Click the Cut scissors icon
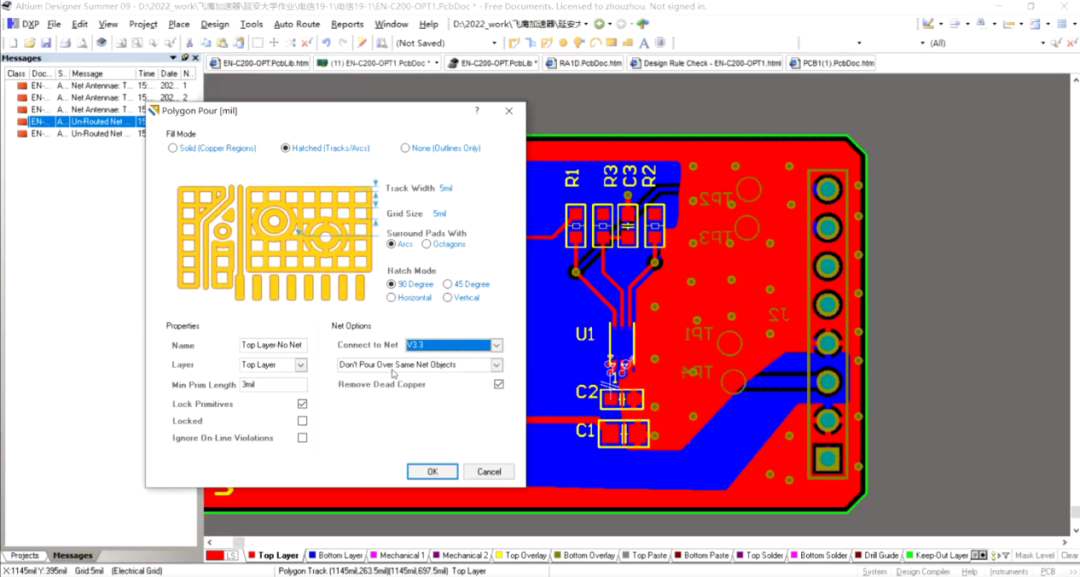The height and width of the screenshot is (577, 1080). click(x=189, y=43)
